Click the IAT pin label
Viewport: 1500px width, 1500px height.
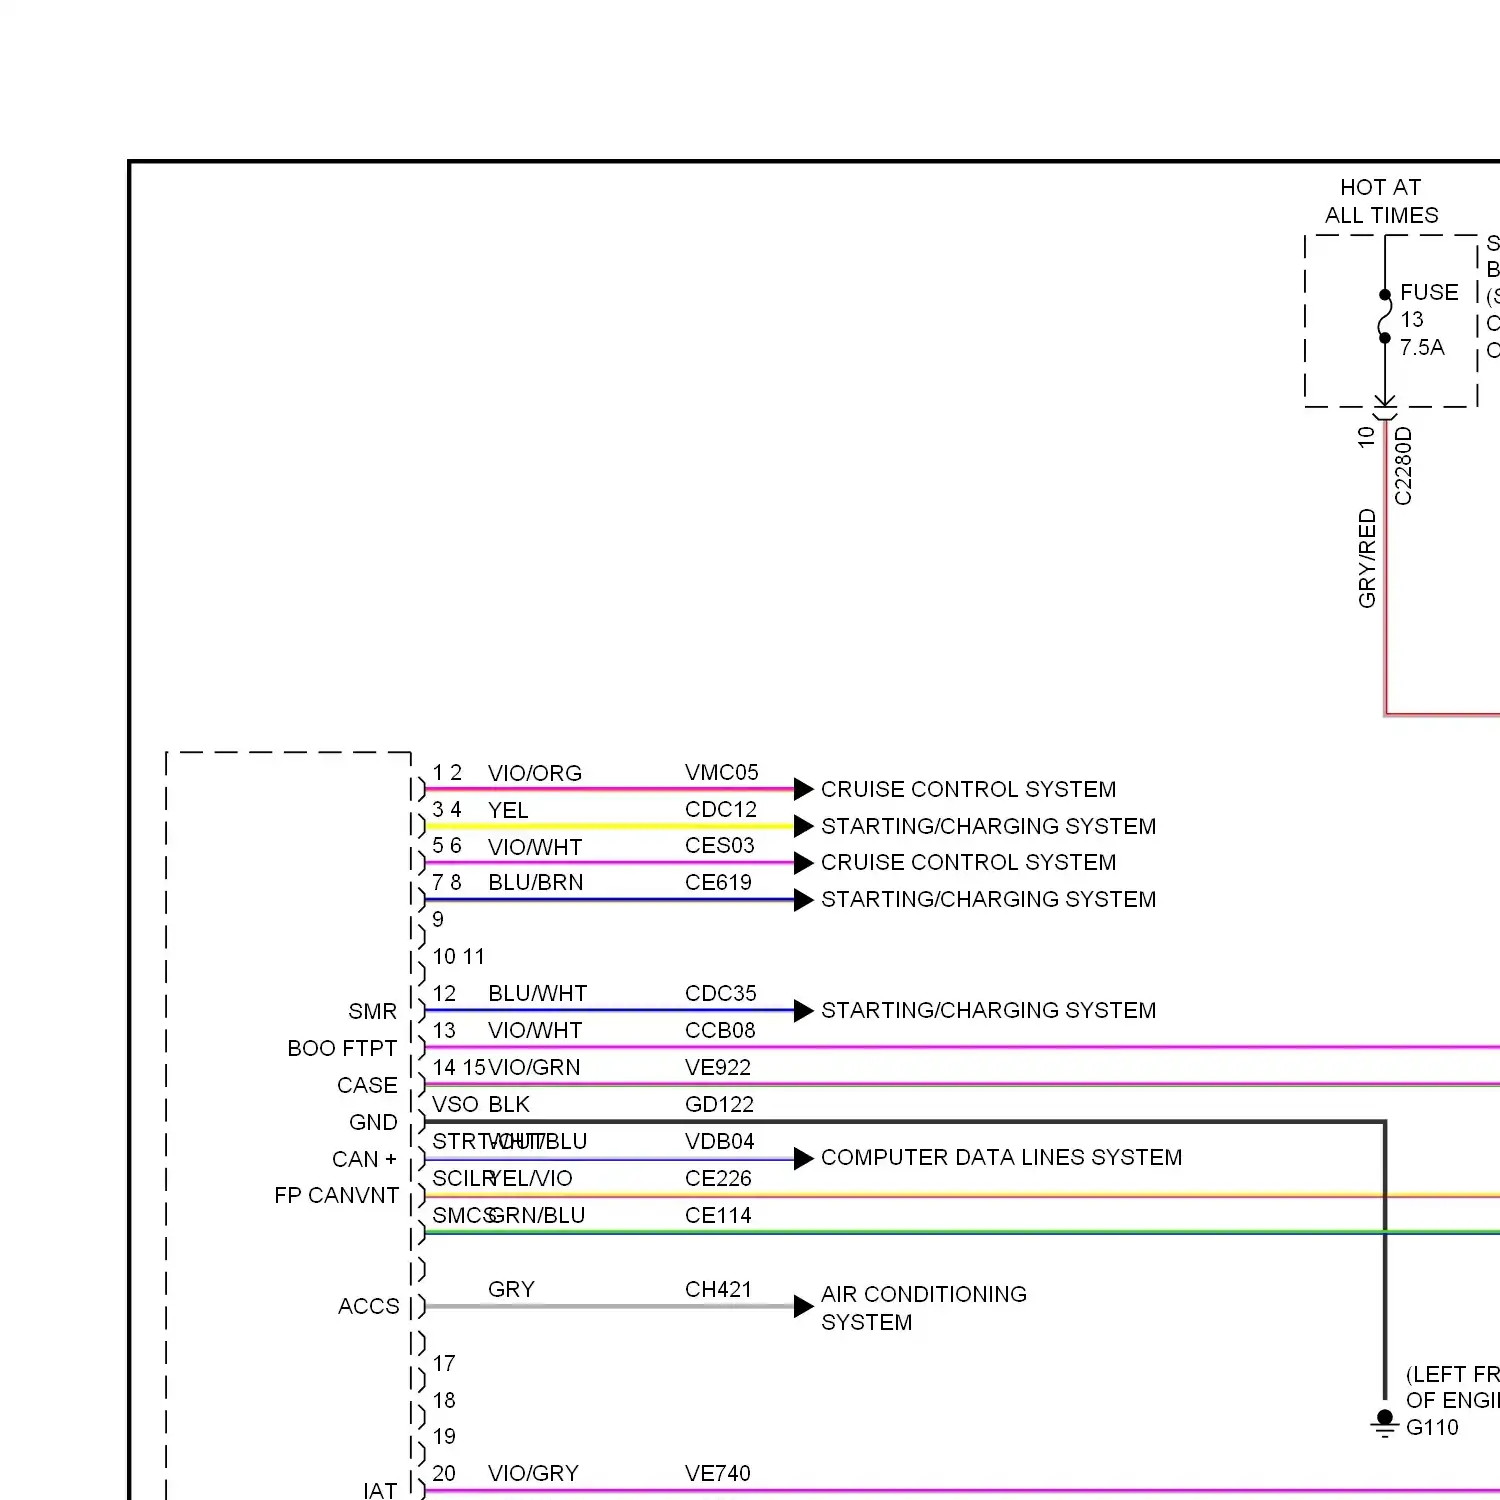[x=380, y=1490]
